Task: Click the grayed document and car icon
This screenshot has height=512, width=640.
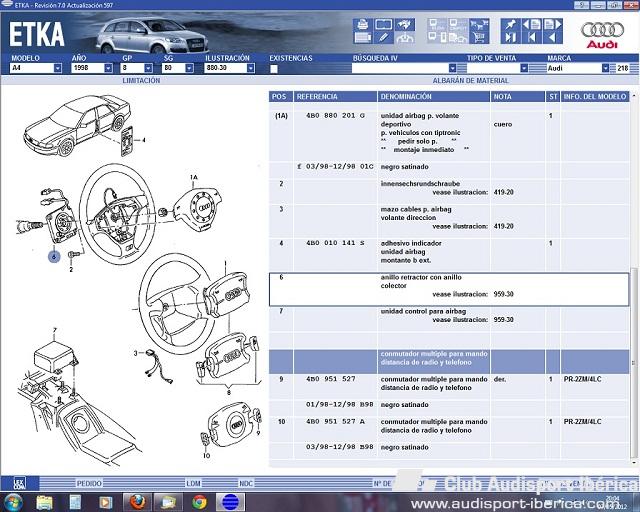Action: pyautogui.click(x=458, y=38)
